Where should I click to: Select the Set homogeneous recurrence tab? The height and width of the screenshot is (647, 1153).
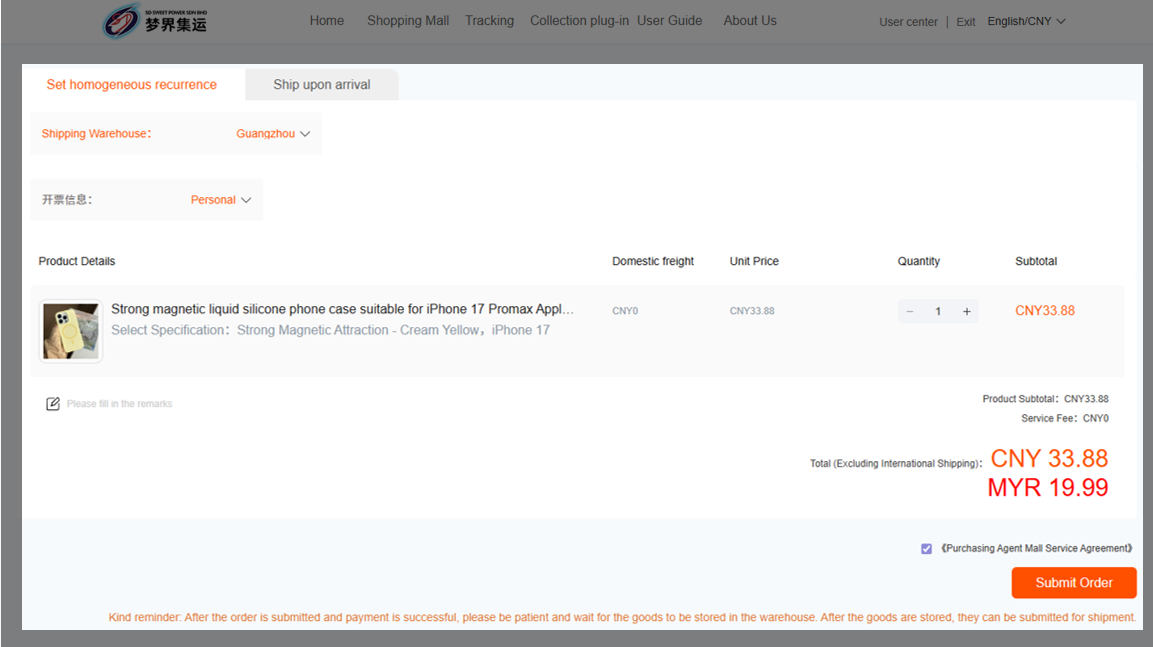132,85
